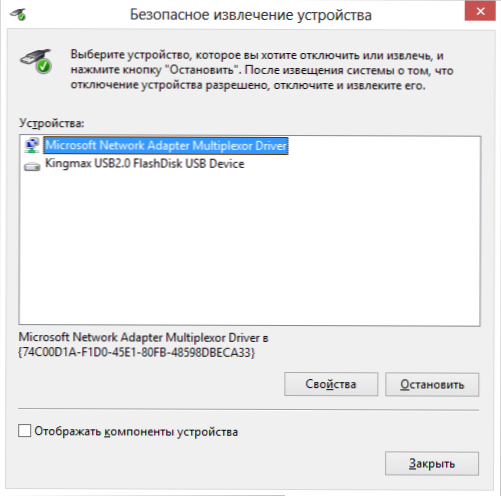Toggle via the Отображать компоненты устройства label text
This screenshot has height=496, width=501.
(136, 432)
